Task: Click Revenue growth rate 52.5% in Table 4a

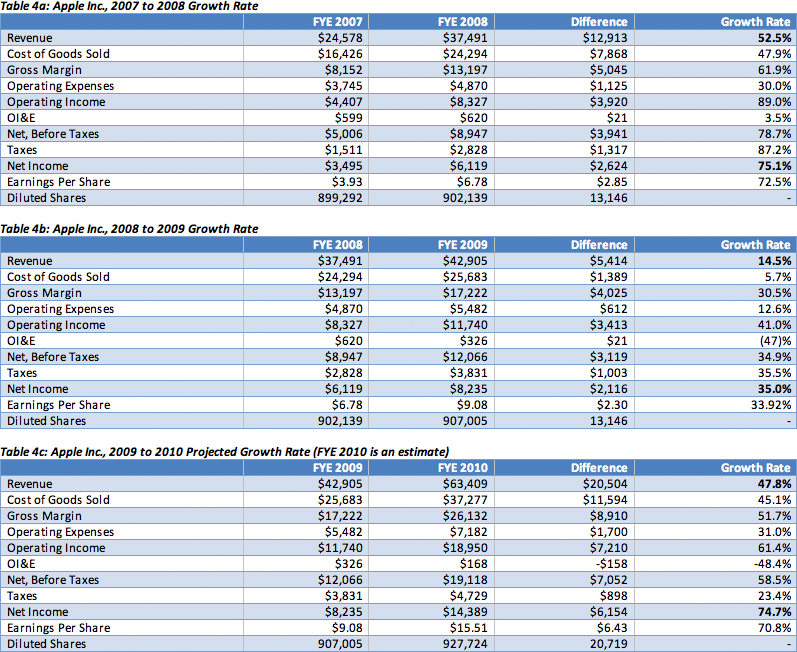Action: (774, 38)
